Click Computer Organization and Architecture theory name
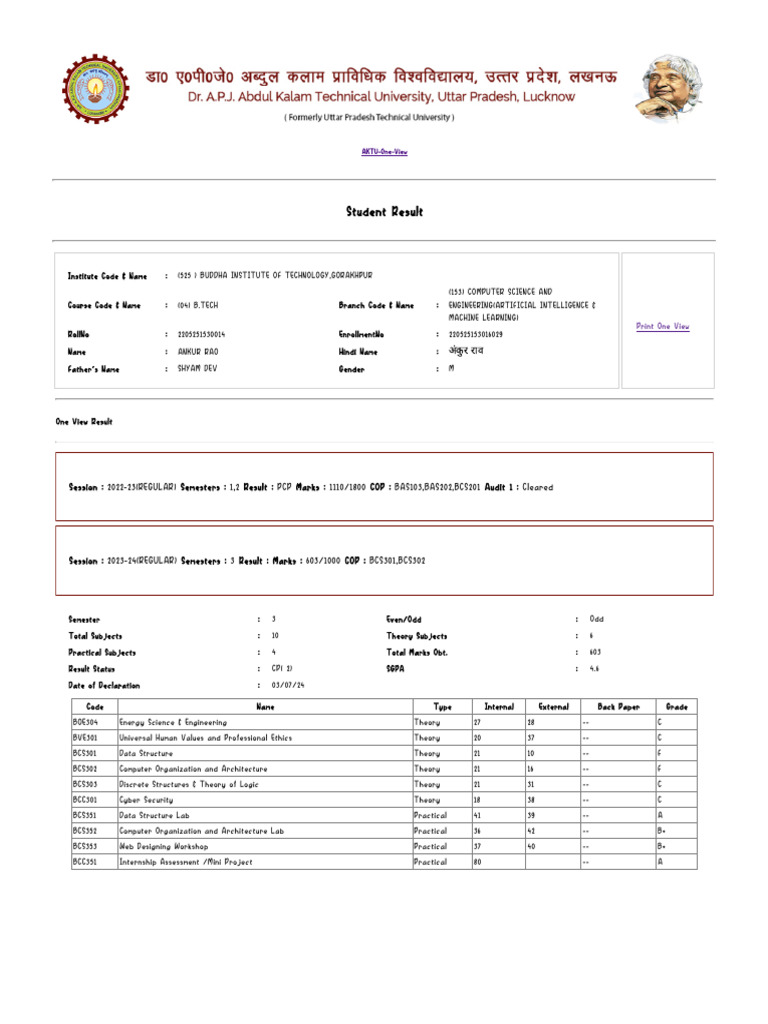Viewport: 768px width, 1024px height. pos(193,769)
